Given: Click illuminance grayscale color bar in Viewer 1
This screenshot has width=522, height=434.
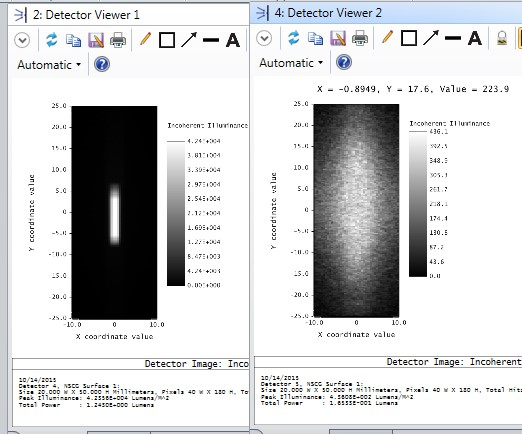Looking at the screenshot, I should coord(176,213).
